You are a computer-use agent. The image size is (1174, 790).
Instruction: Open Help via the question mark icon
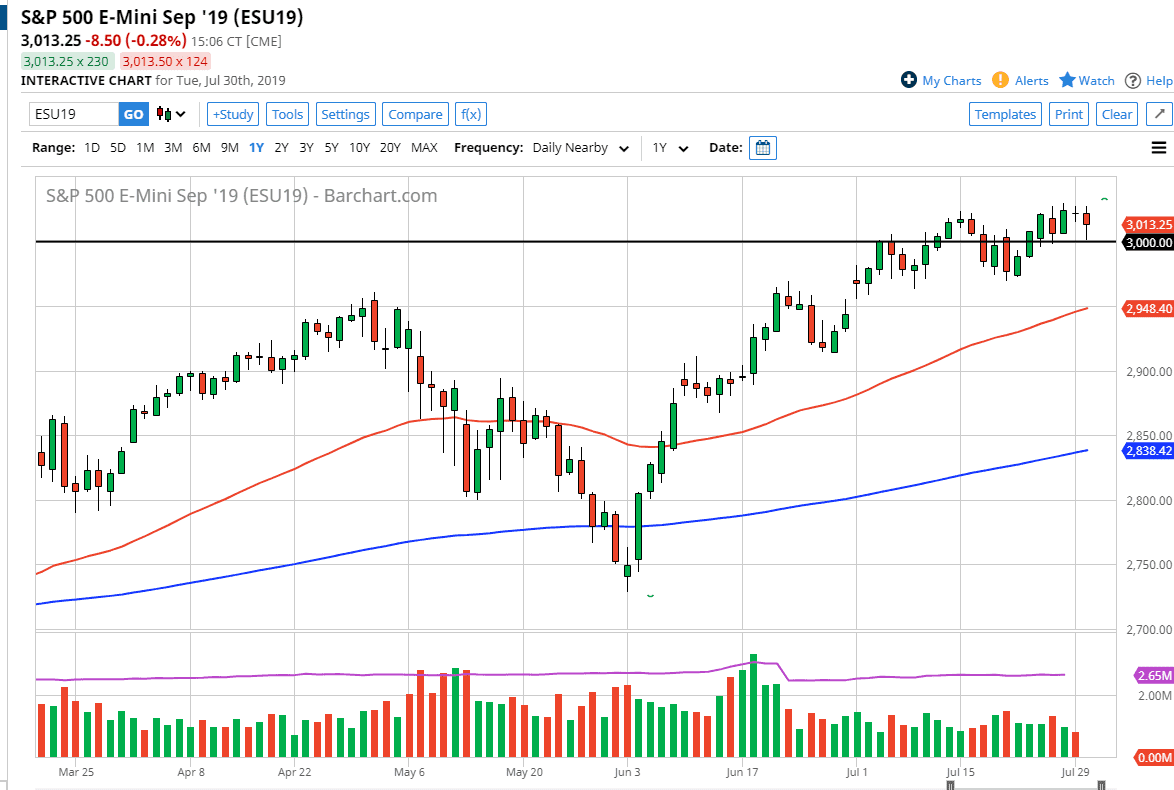click(1133, 81)
